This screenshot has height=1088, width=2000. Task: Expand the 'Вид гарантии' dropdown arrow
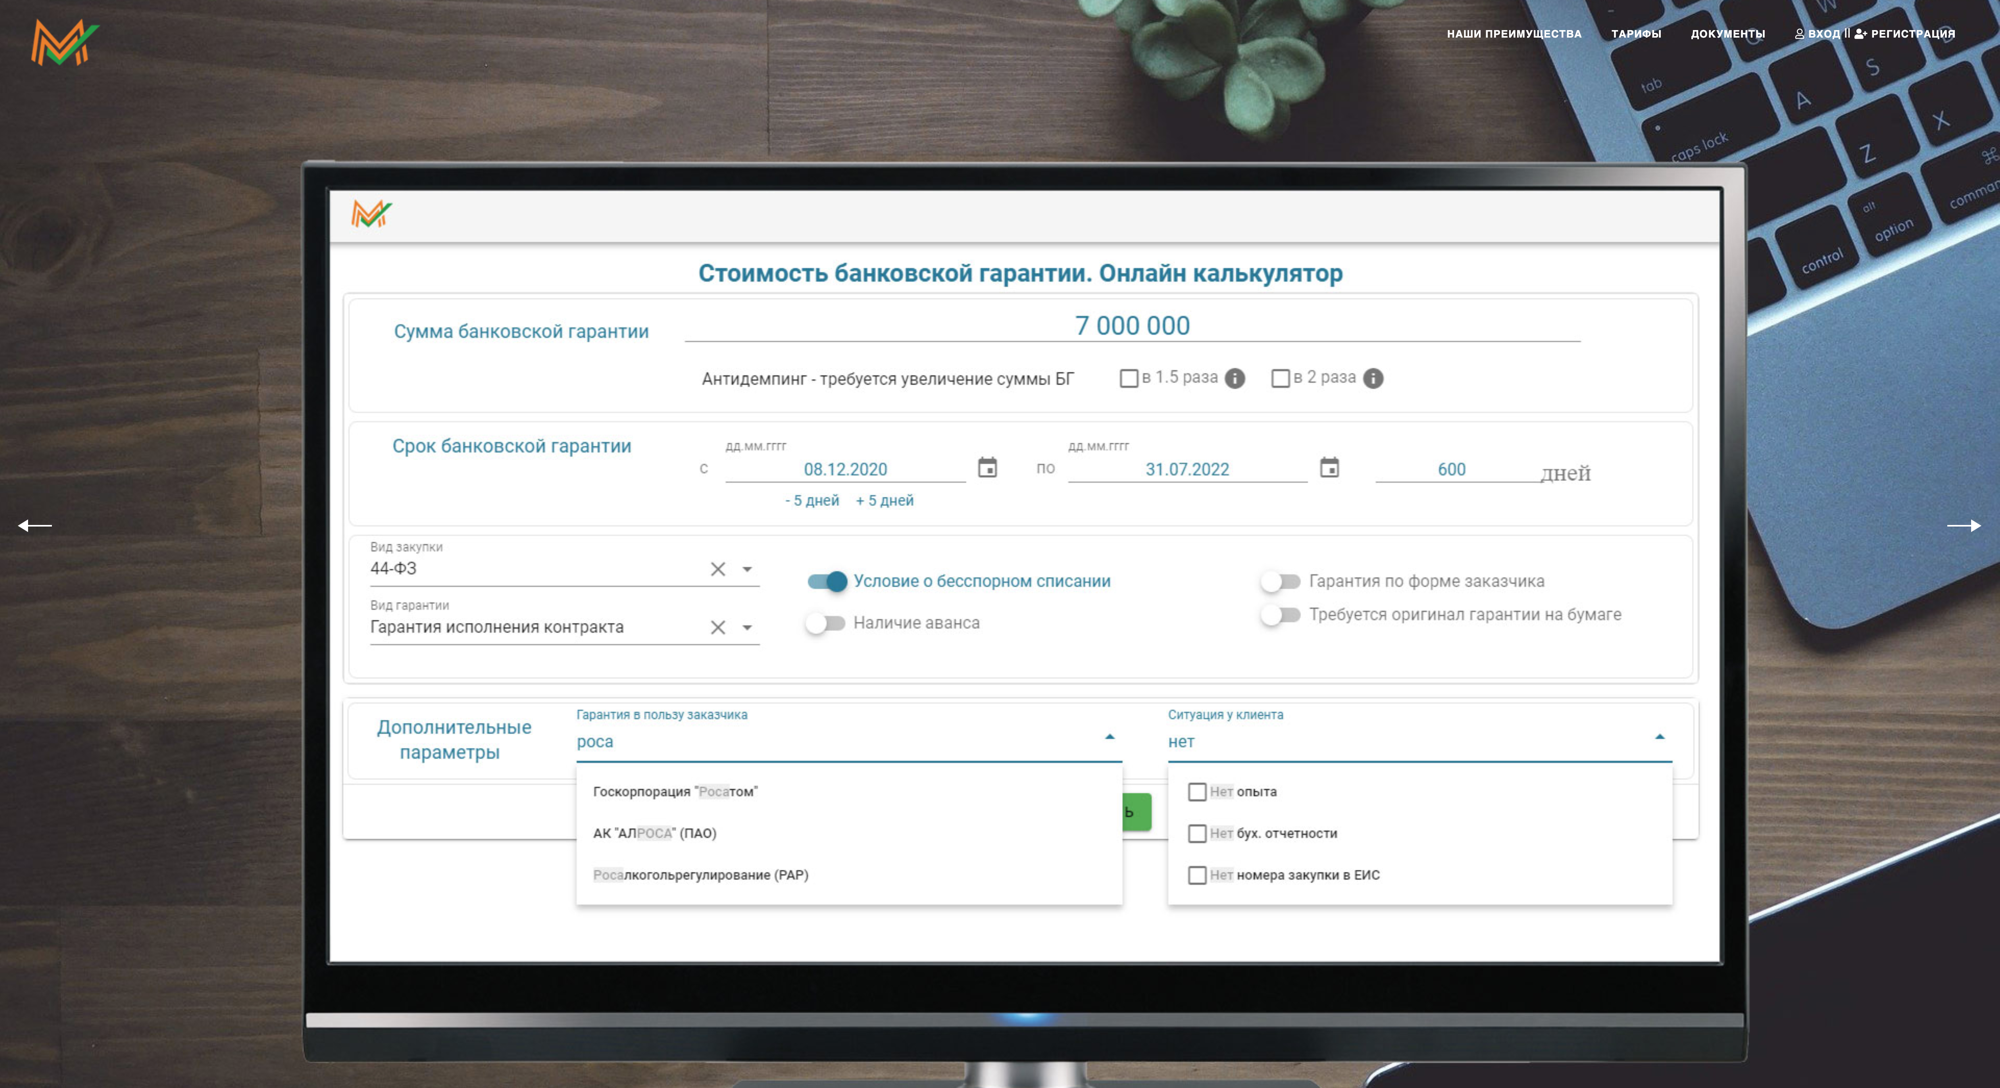[x=747, y=627]
